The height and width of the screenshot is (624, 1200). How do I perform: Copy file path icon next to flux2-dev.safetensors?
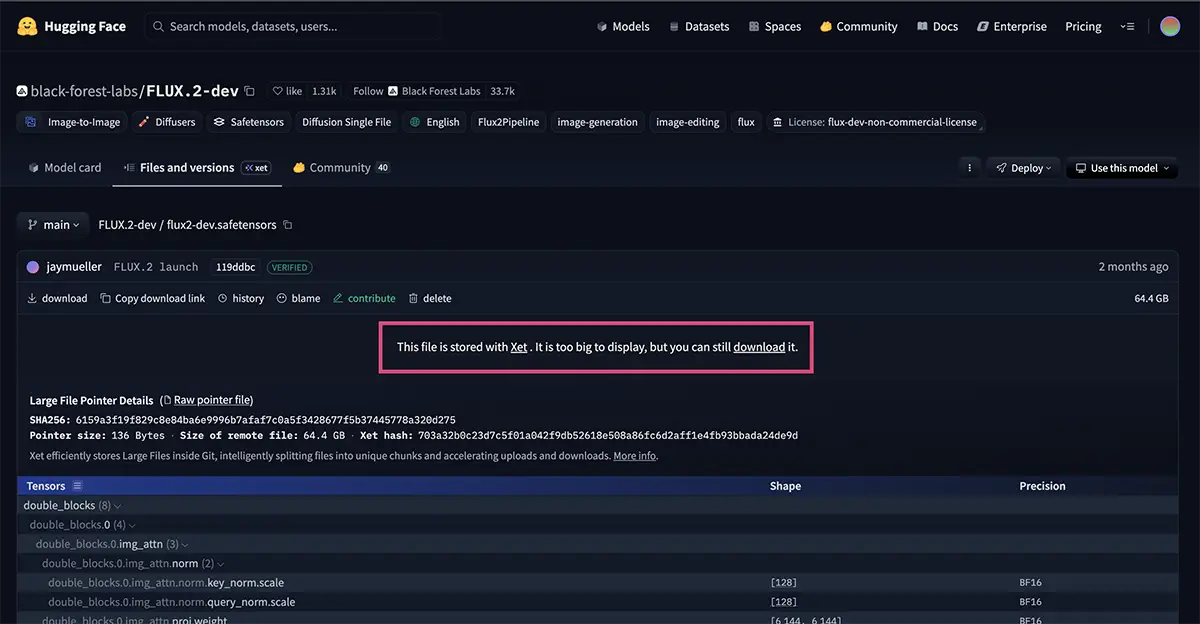point(288,225)
